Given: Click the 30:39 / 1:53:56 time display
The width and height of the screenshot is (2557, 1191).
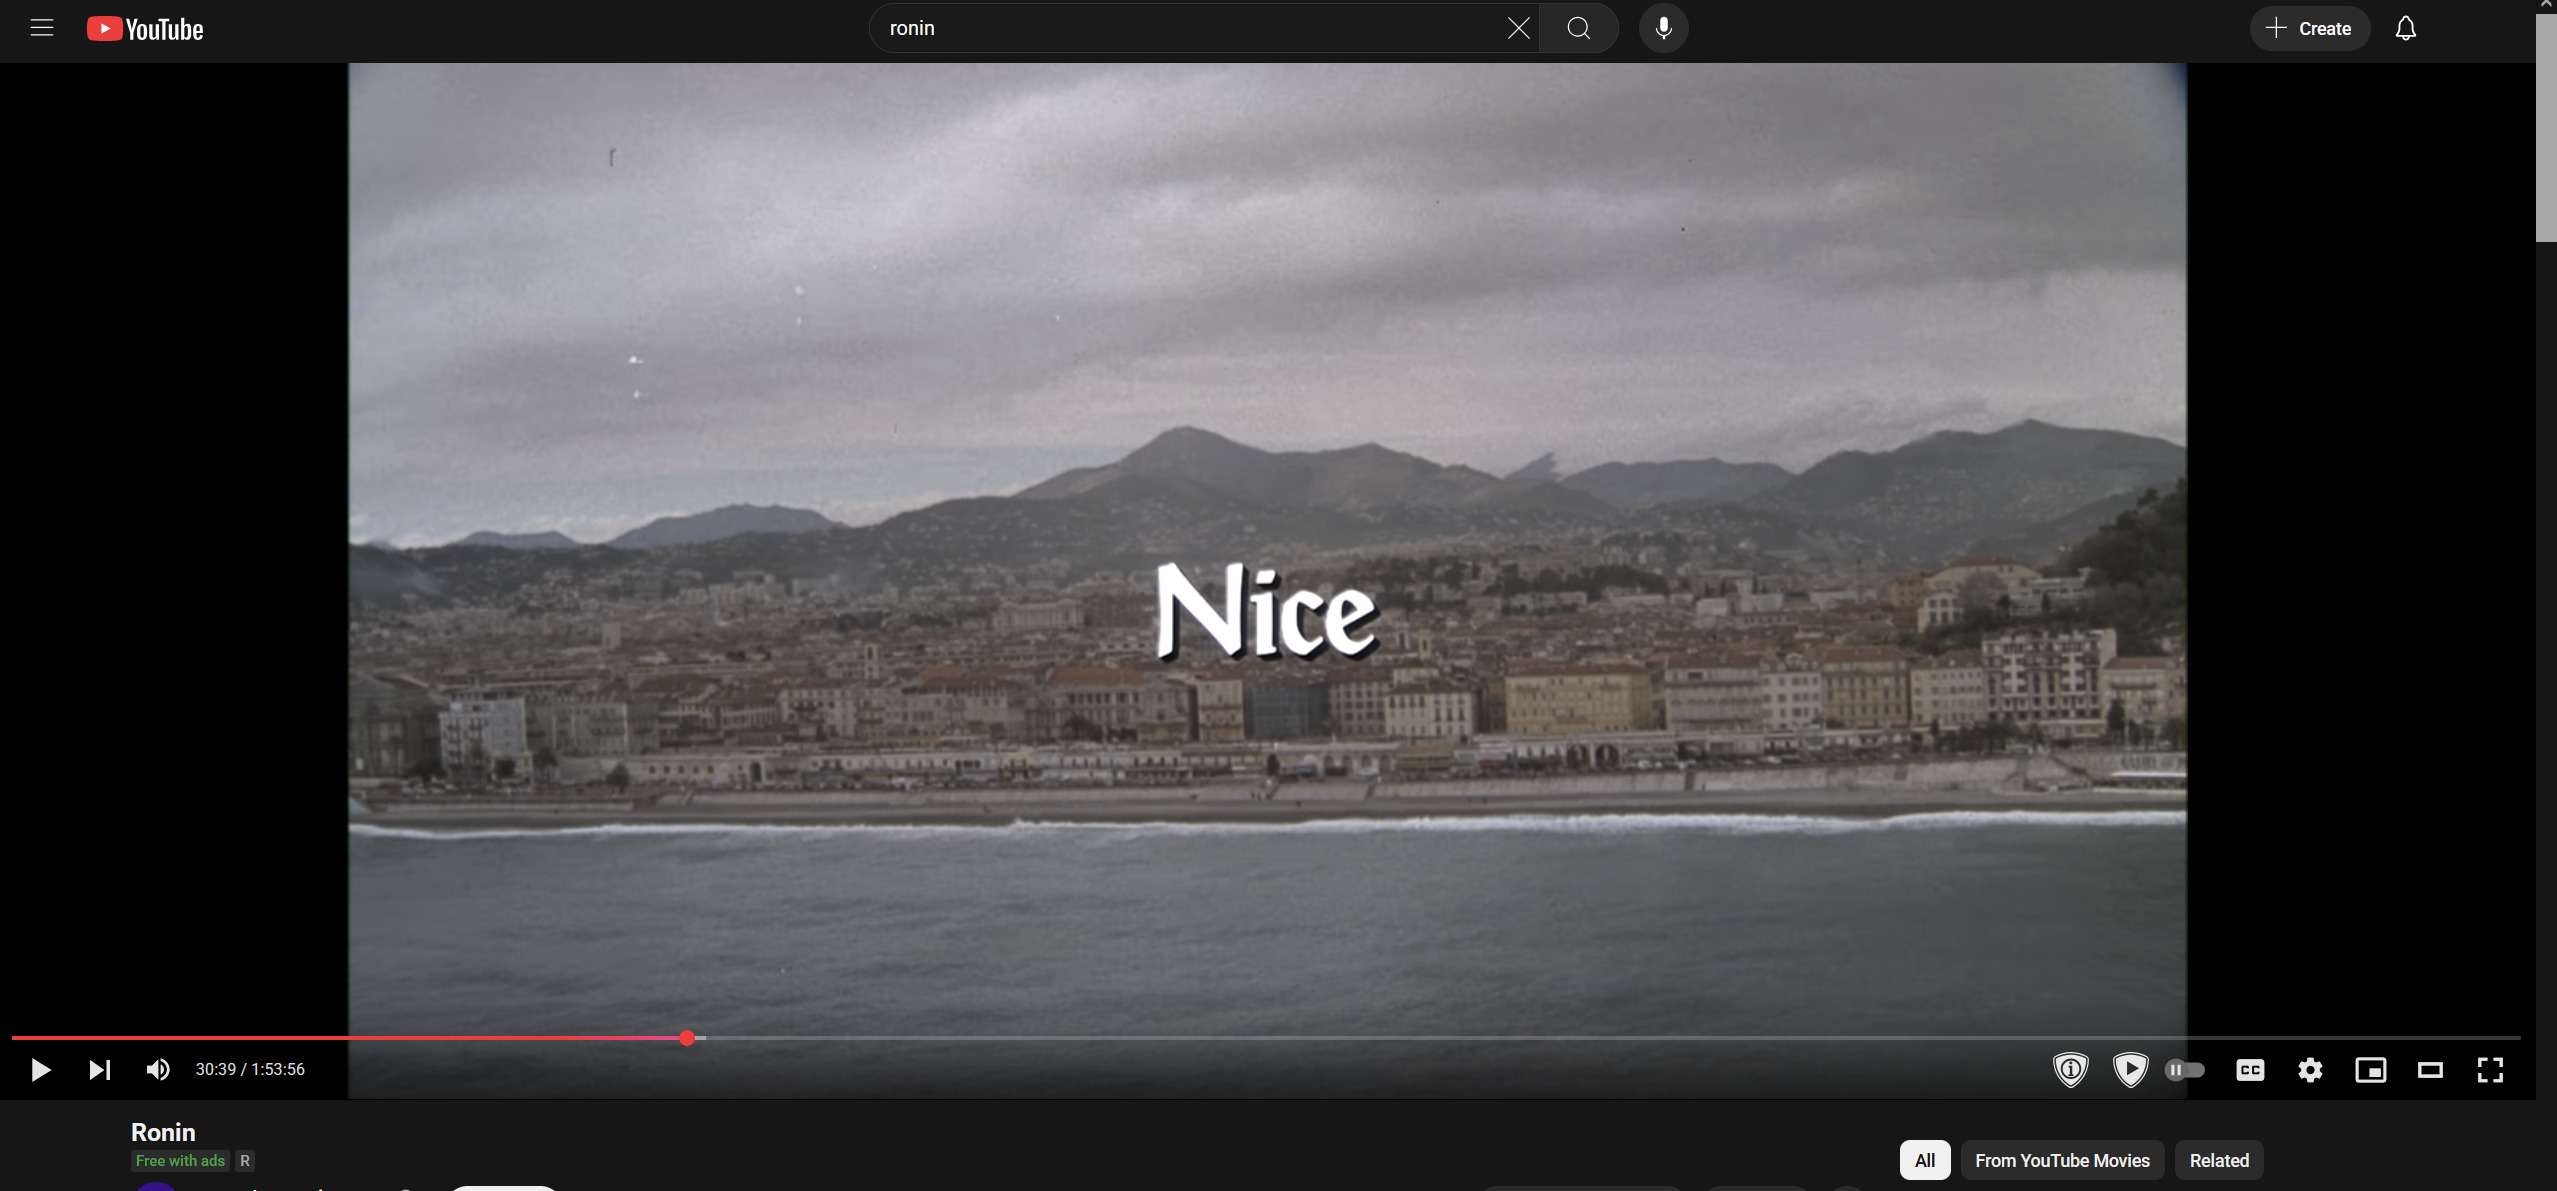Looking at the screenshot, I should point(250,1069).
